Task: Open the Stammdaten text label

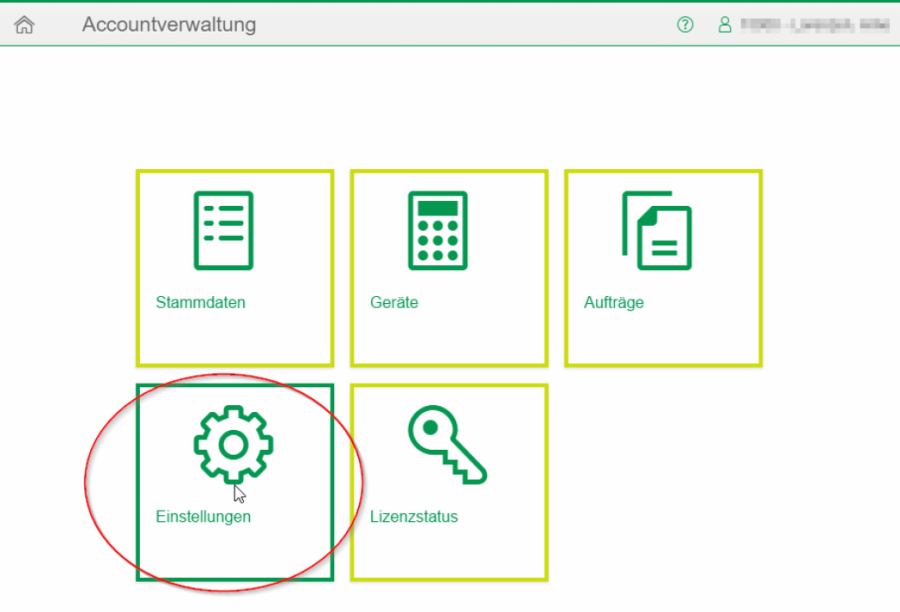Action: point(200,303)
